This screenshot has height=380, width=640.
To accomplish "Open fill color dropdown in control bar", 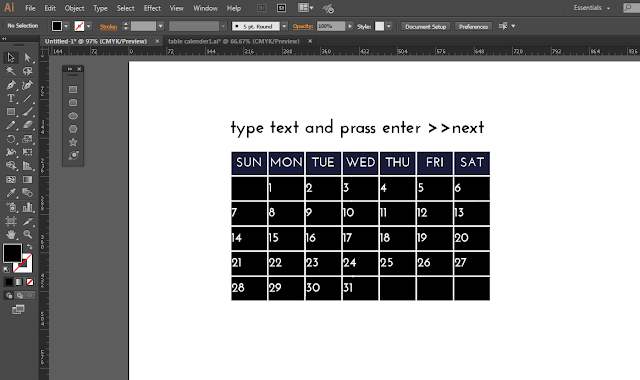I will click(x=66, y=26).
